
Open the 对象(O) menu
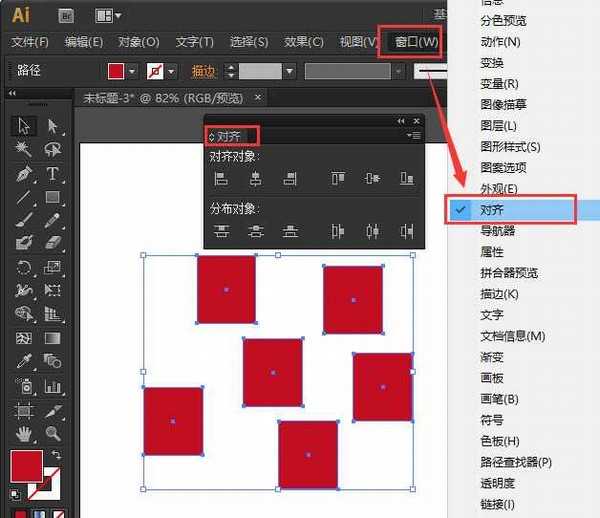tap(138, 41)
